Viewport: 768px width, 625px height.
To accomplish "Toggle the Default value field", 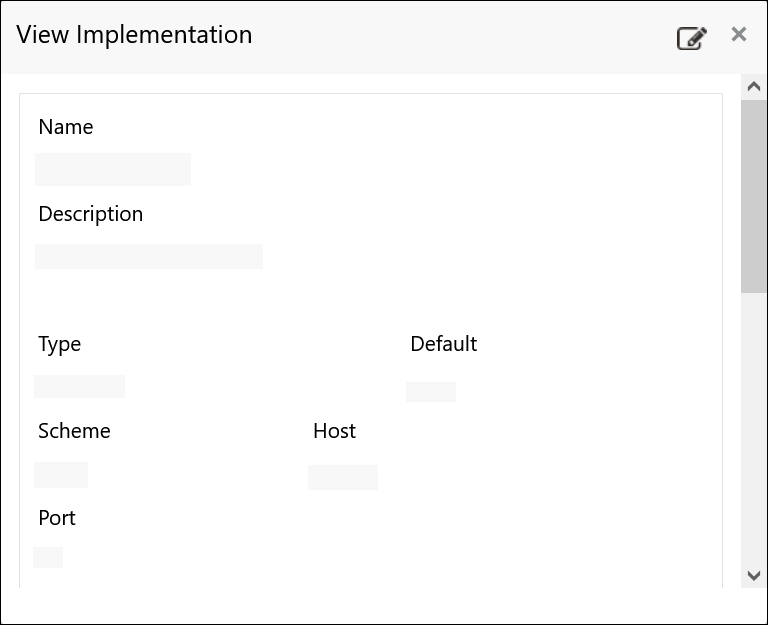I will [431, 391].
